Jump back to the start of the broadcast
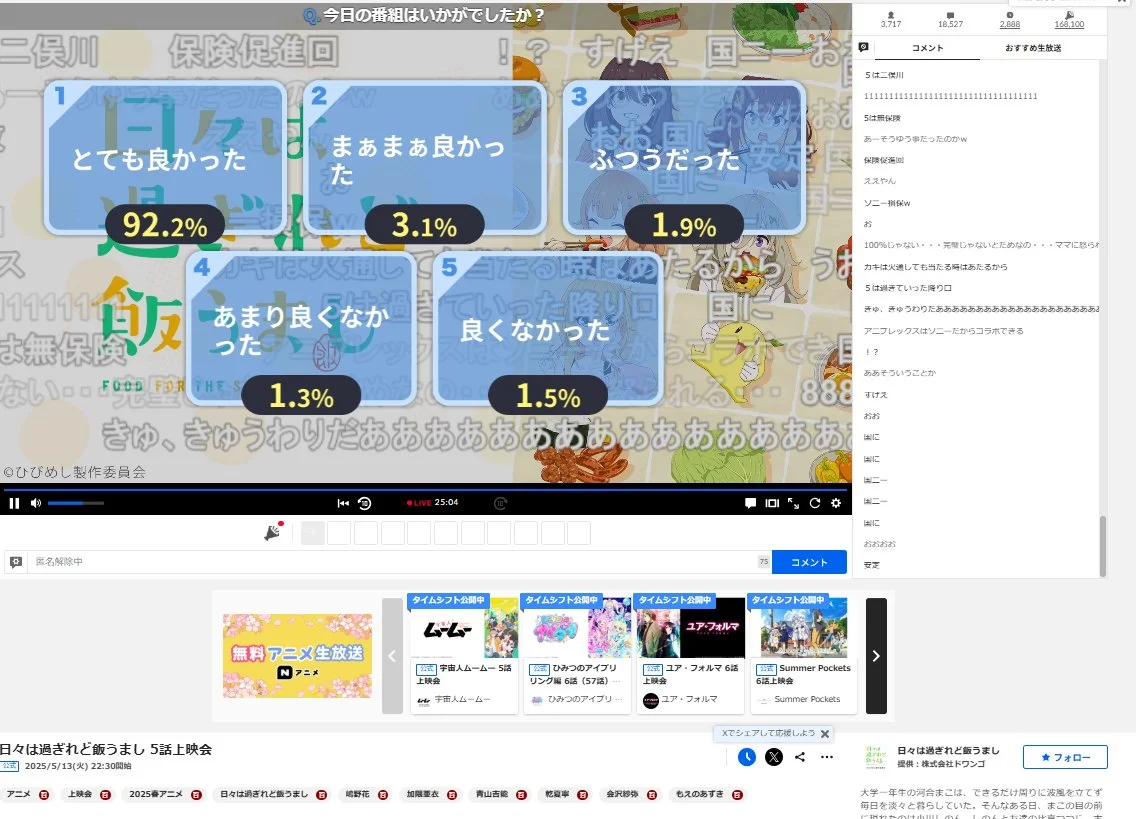 (343, 503)
